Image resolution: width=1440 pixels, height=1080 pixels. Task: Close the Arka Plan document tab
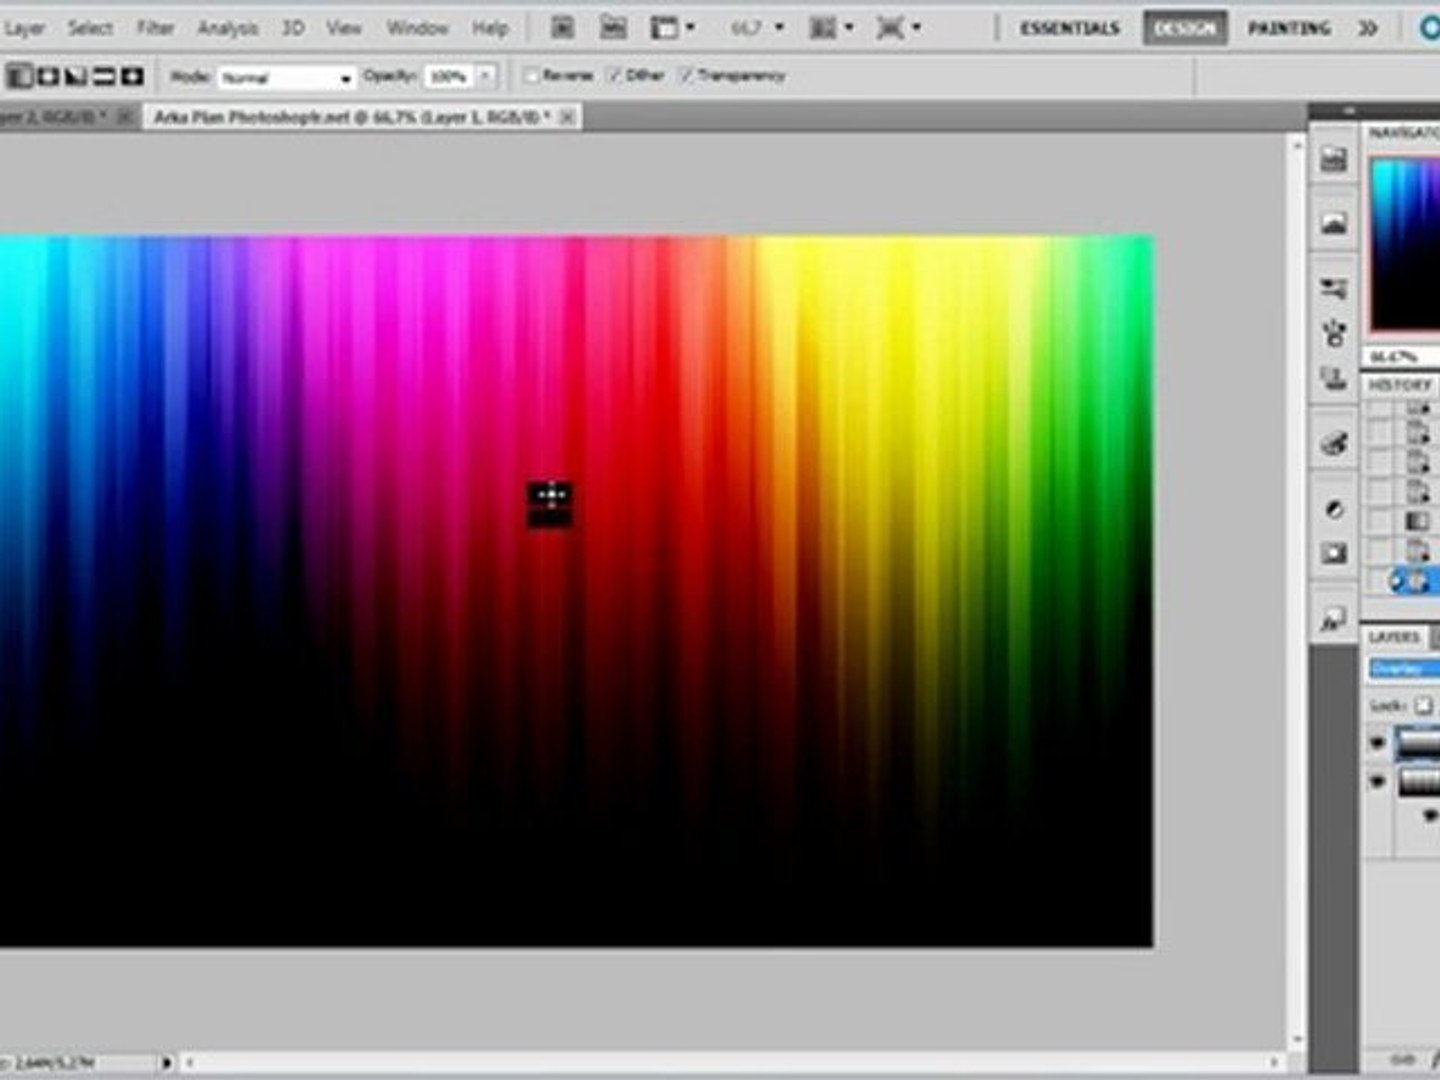pos(567,117)
